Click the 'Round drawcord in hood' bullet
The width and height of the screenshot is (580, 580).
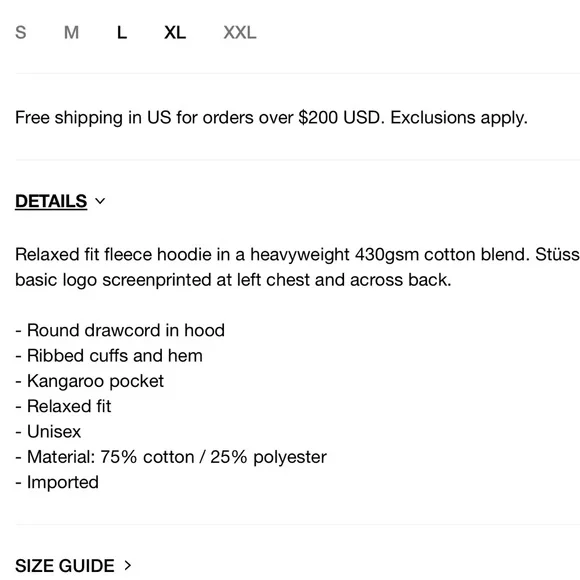[120, 330]
